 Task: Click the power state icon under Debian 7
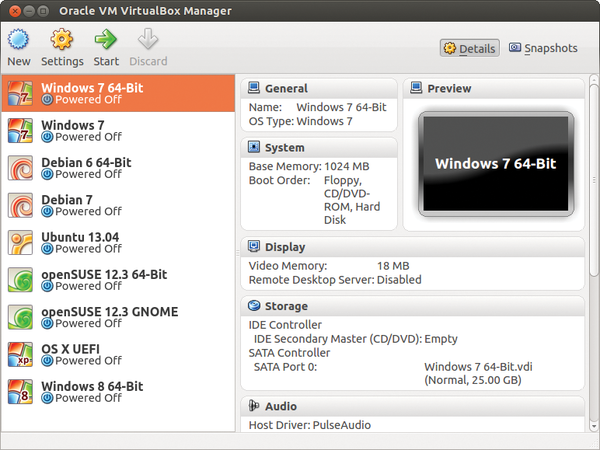47,212
